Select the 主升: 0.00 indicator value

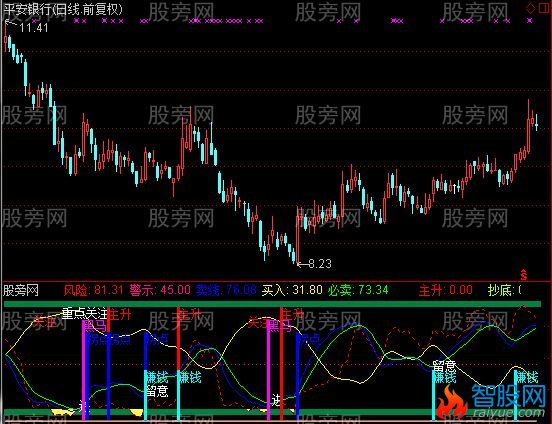(445, 290)
